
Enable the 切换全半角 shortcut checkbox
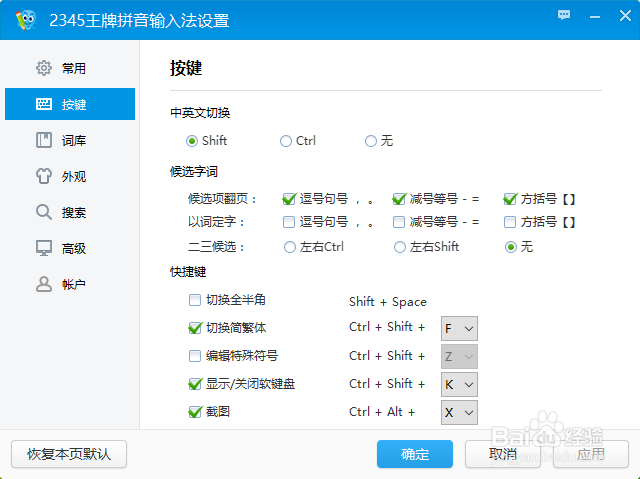pyautogui.click(x=195, y=300)
